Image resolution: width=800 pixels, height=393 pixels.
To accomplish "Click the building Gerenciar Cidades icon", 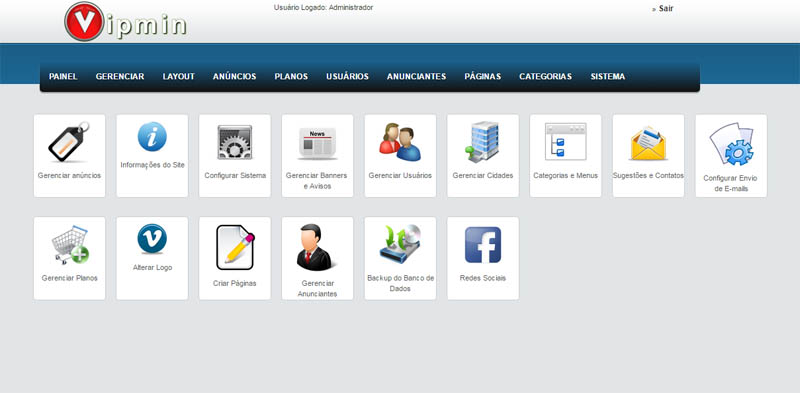I will pos(483,142).
